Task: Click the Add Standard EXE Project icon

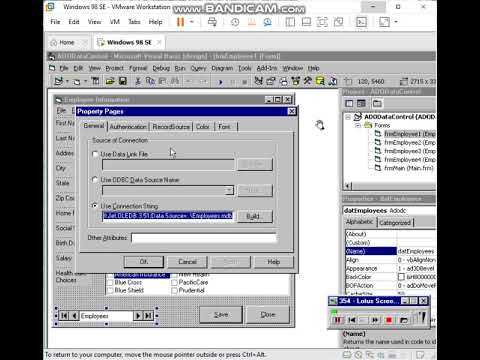Action: (x=59, y=81)
